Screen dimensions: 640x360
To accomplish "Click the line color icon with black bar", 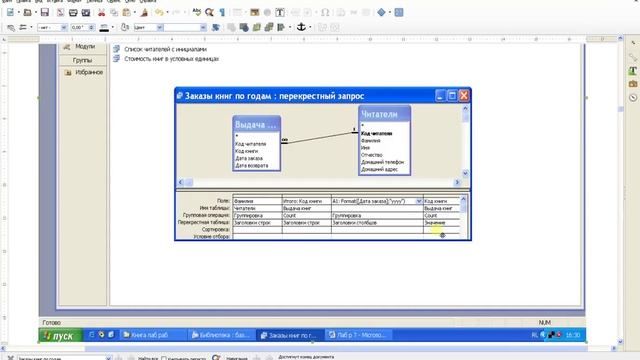I will click(104, 27).
